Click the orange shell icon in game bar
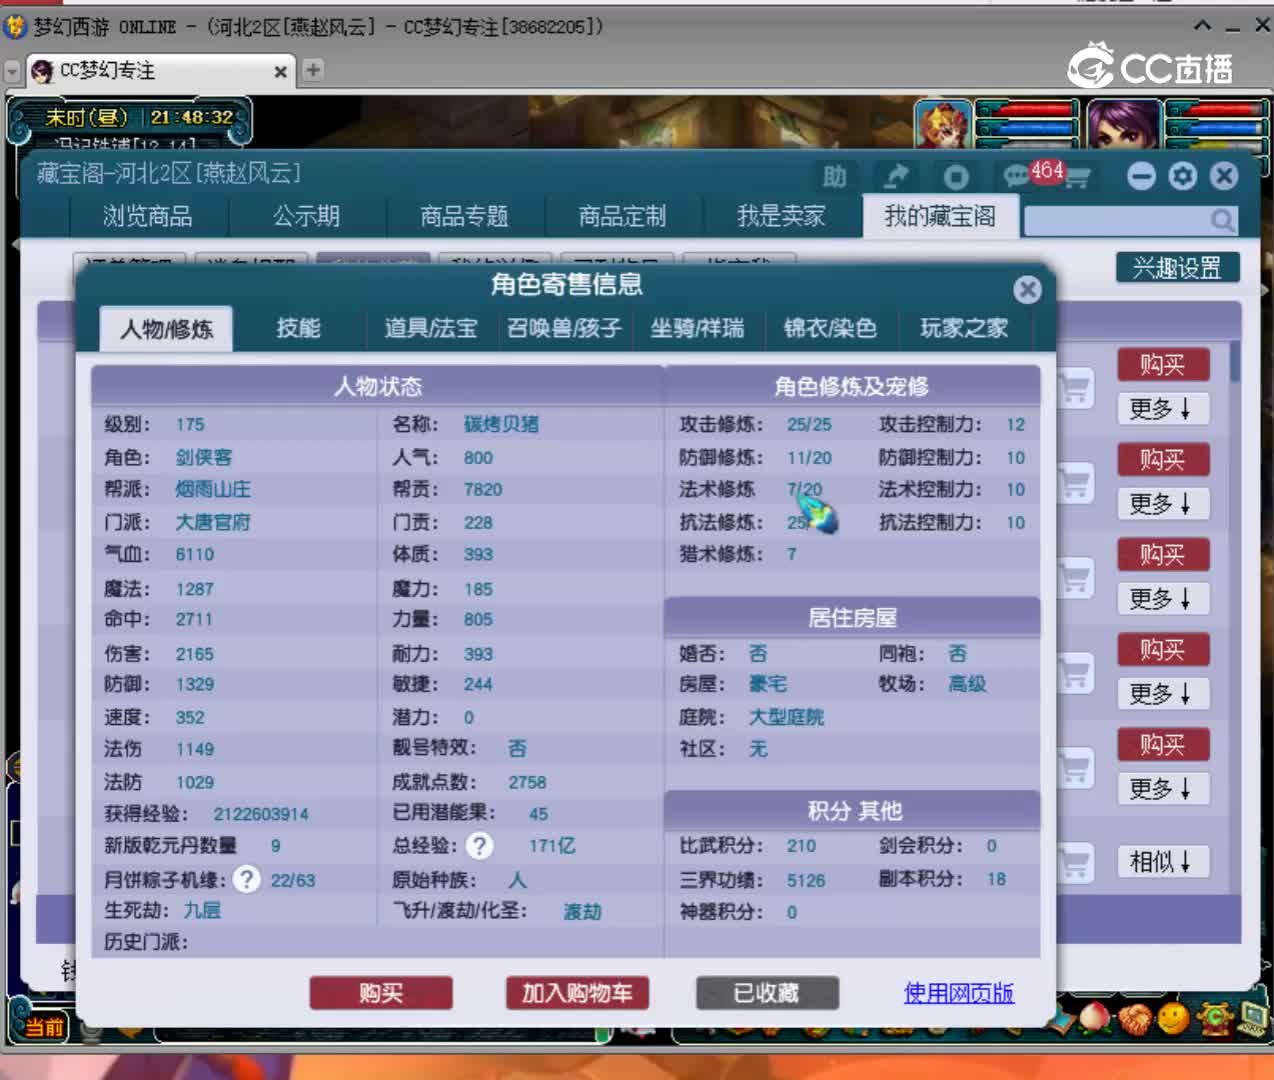The height and width of the screenshot is (1080, 1274). pyautogui.click(x=1134, y=1018)
